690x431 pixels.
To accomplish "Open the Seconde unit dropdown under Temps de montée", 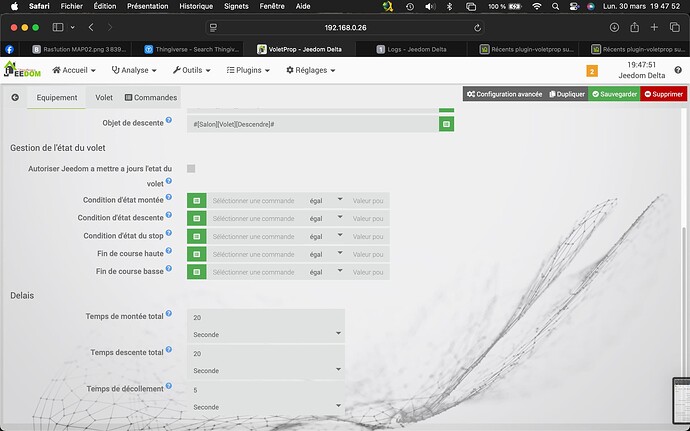I will pos(266,334).
